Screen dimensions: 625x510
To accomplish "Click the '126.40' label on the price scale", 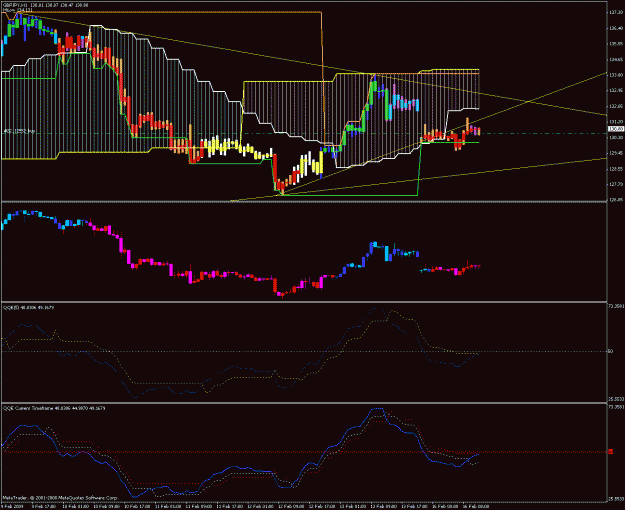I will tap(616, 28).
